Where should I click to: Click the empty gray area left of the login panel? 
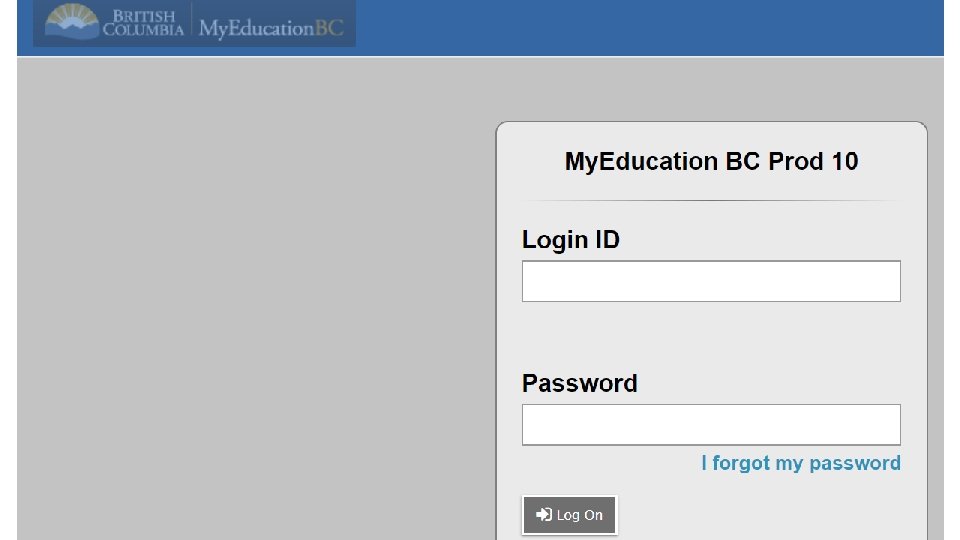click(250, 300)
